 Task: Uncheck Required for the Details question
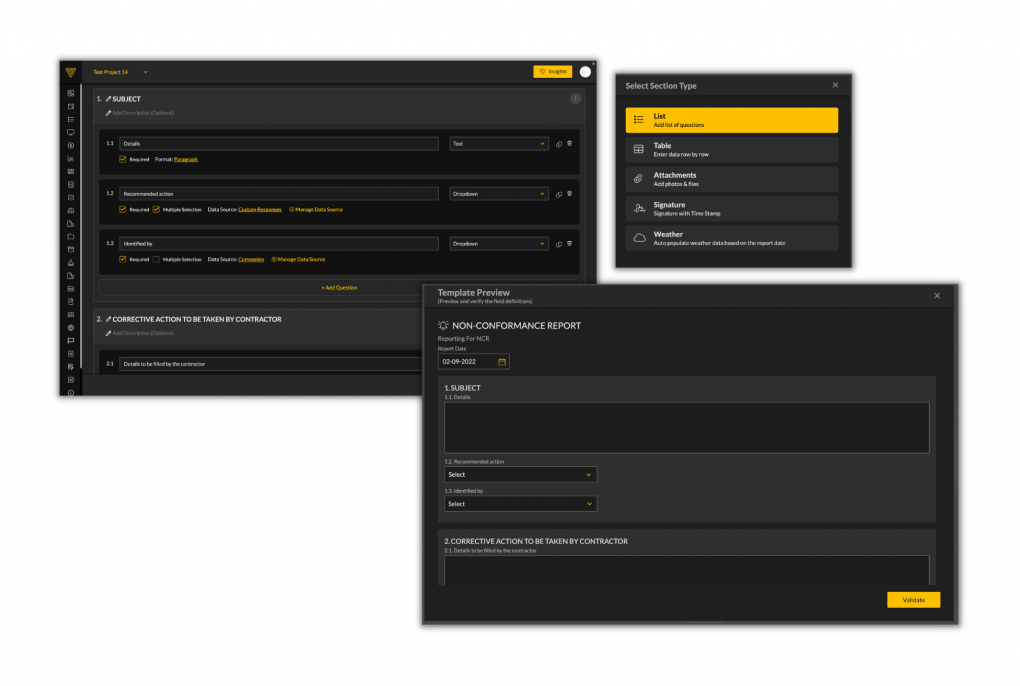tap(122, 159)
